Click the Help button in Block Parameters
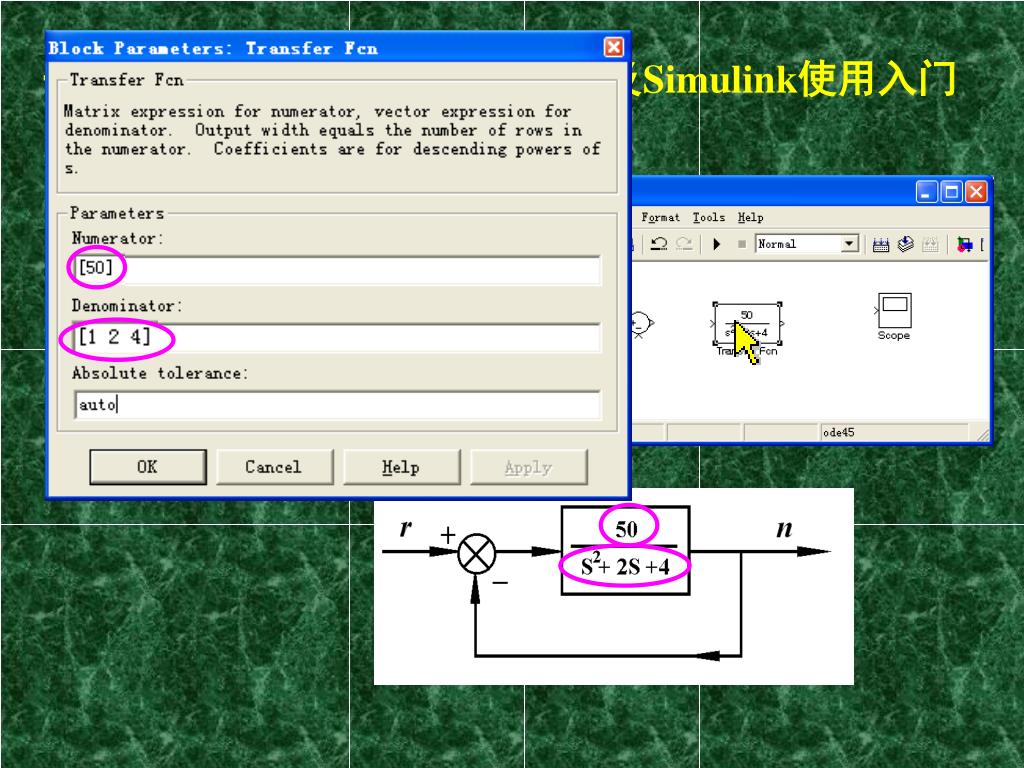1024x768 pixels. (x=402, y=467)
